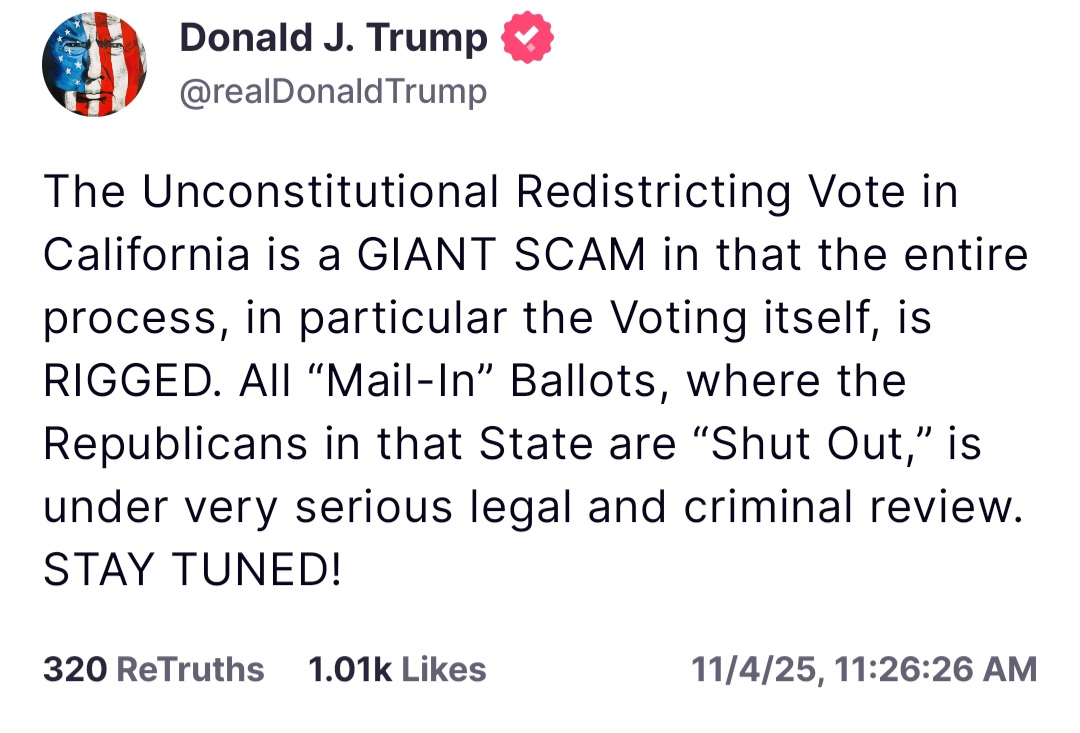This screenshot has width=1080, height=733.
Task: Click the word "California" in post
Action: click(x=146, y=256)
